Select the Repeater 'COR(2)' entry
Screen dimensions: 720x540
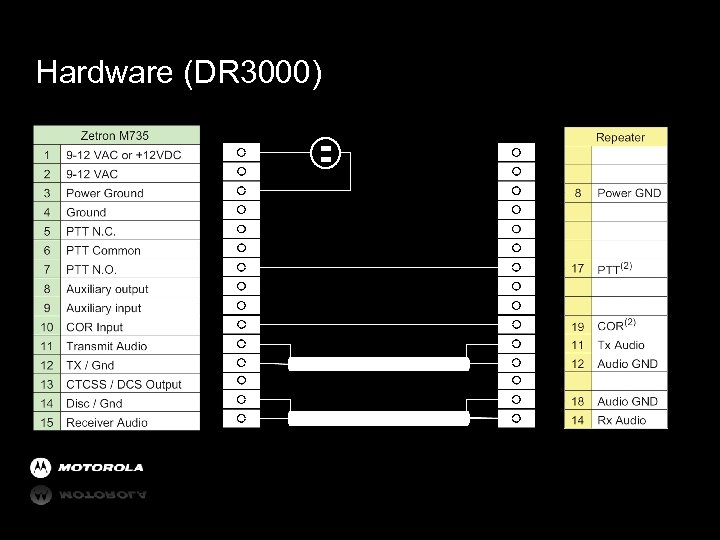pyautogui.click(x=616, y=325)
